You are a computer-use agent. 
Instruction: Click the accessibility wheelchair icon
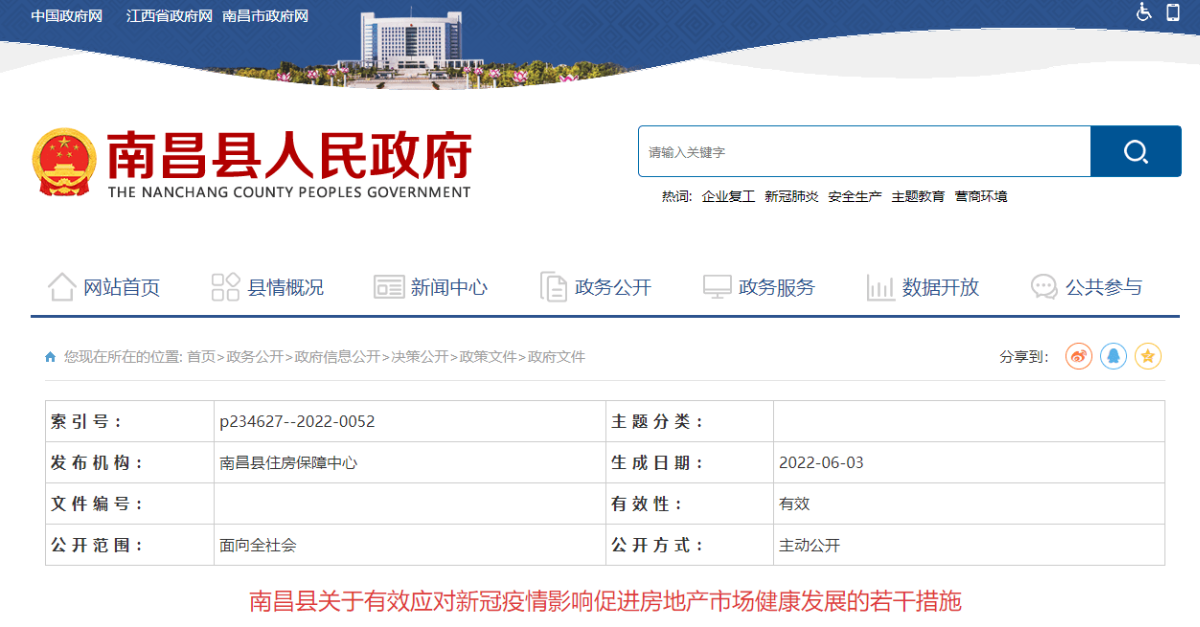[x=1144, y=12]
